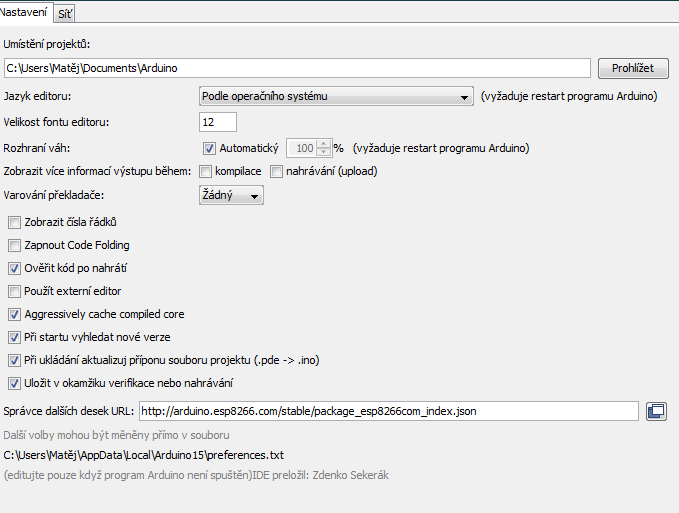This screenshot has height=513, width=679.
Task: Toggle Při startu vyhledat nové verze
Action: click(14, 337)
